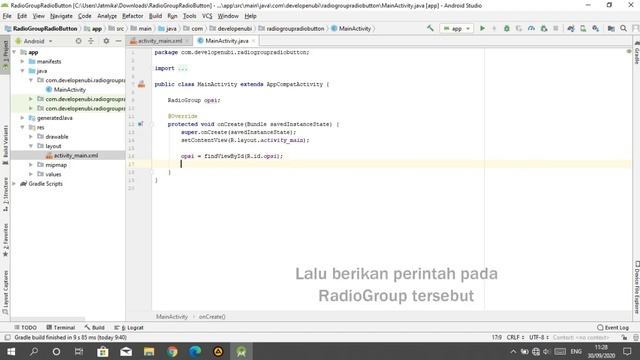This screenshot has height=360, width=640.
Task: Expand the values folder
Action: (x=31, y=174)
